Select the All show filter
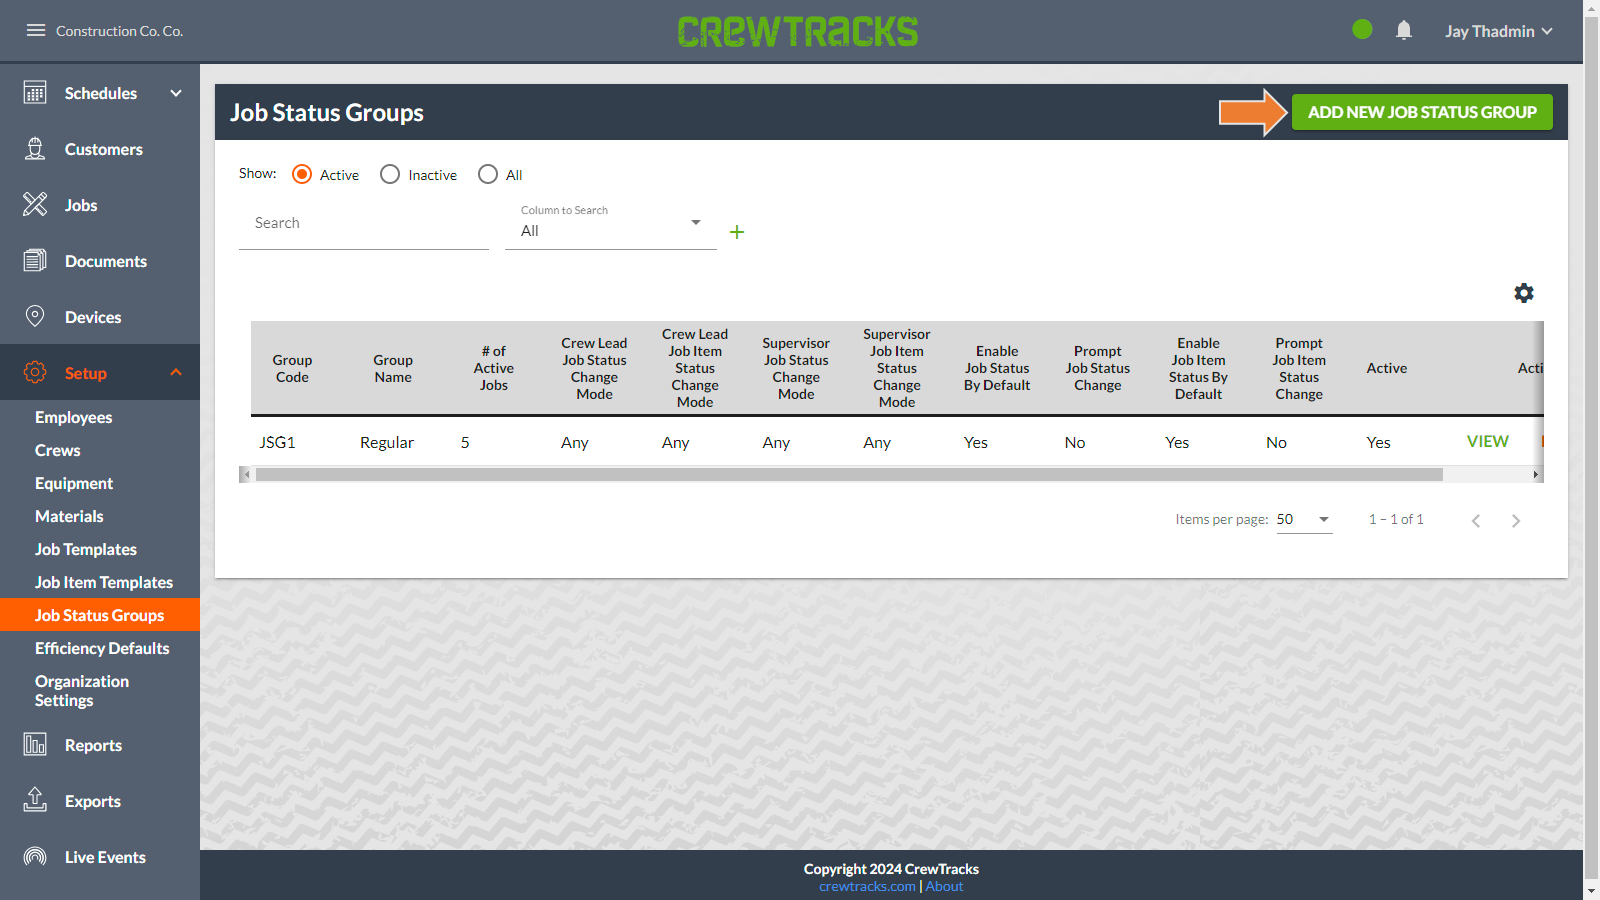 click(x=488, y=174)
